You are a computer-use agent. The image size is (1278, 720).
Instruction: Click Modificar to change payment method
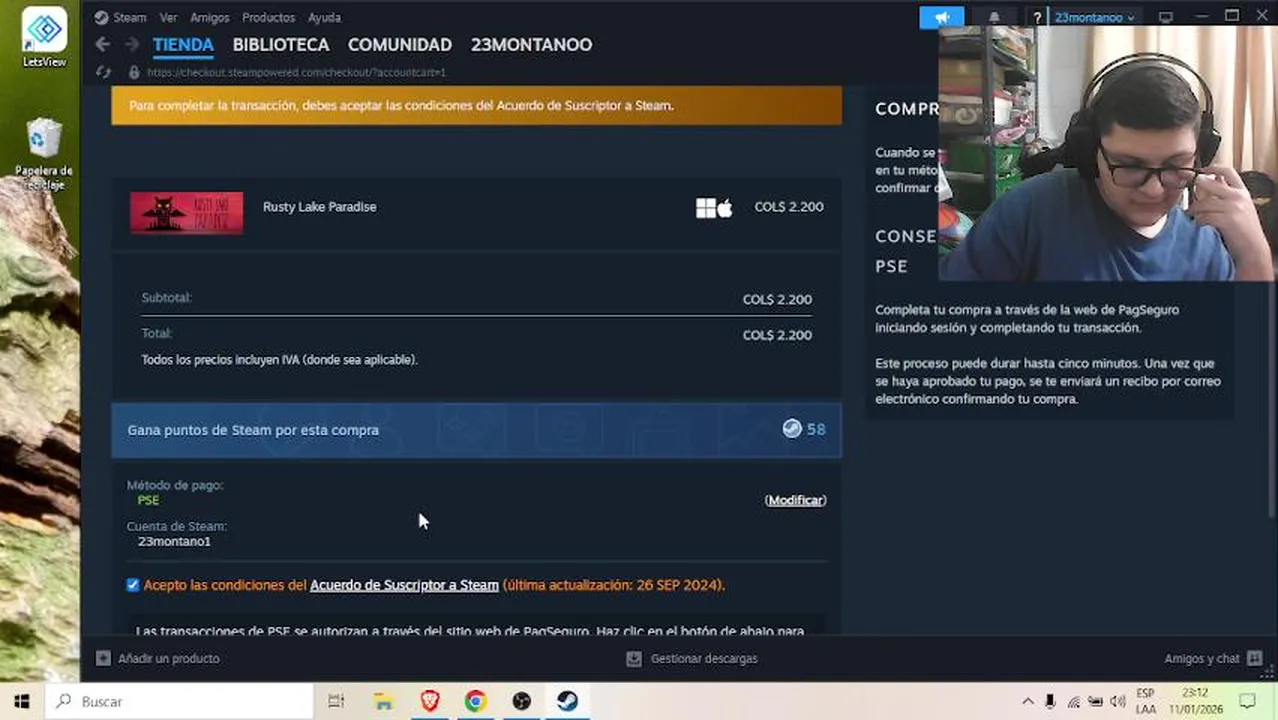[x=795, y=500]
